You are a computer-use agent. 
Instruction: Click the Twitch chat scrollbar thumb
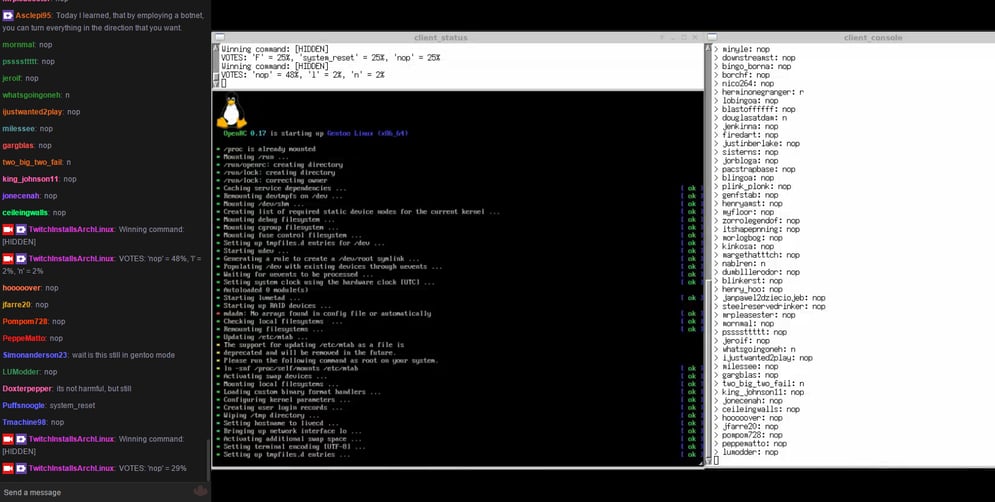(x=208, y=459)
